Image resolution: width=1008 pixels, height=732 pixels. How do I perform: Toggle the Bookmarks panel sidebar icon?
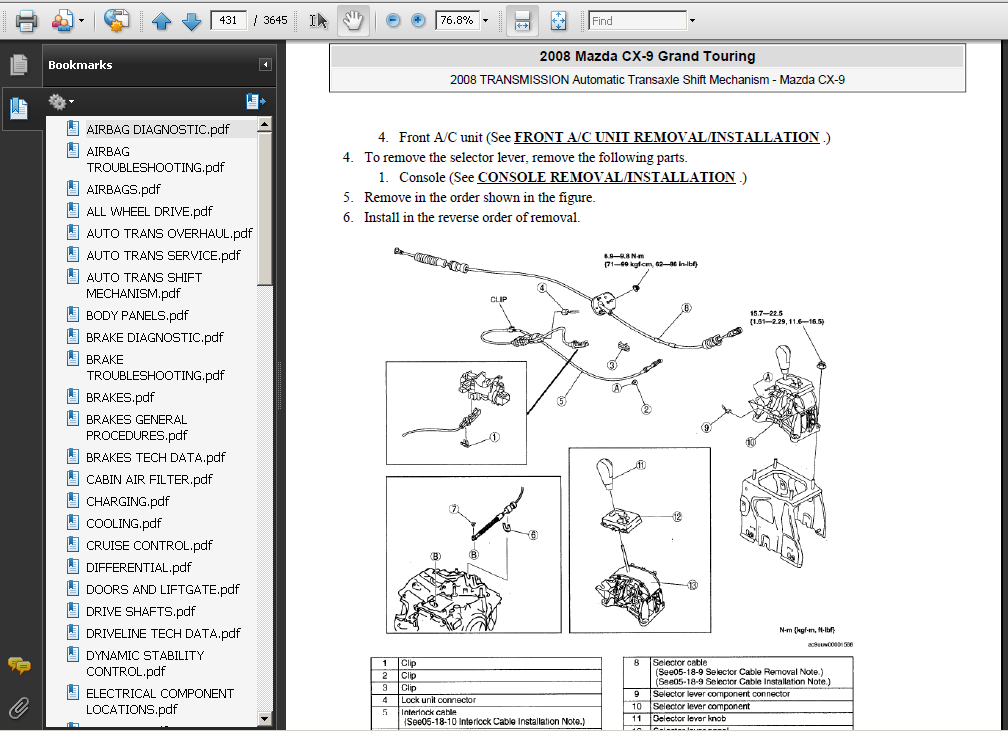[19, 108]
